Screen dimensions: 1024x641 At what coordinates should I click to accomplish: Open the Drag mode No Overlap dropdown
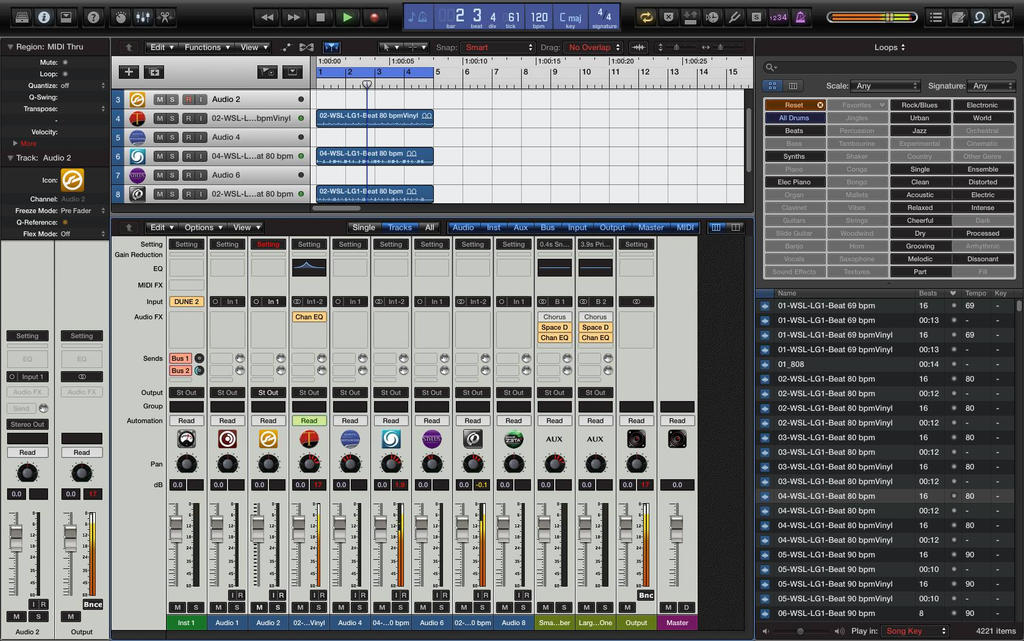593,47
